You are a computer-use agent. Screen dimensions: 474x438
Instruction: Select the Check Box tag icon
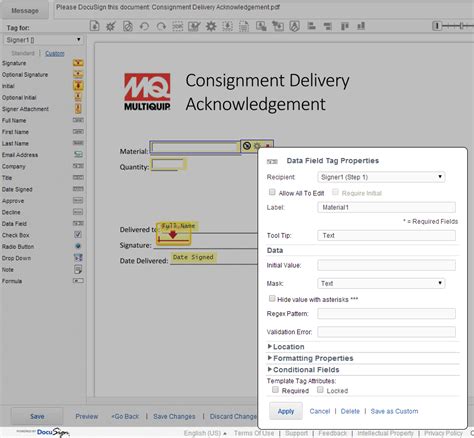(x=78, y=234)
